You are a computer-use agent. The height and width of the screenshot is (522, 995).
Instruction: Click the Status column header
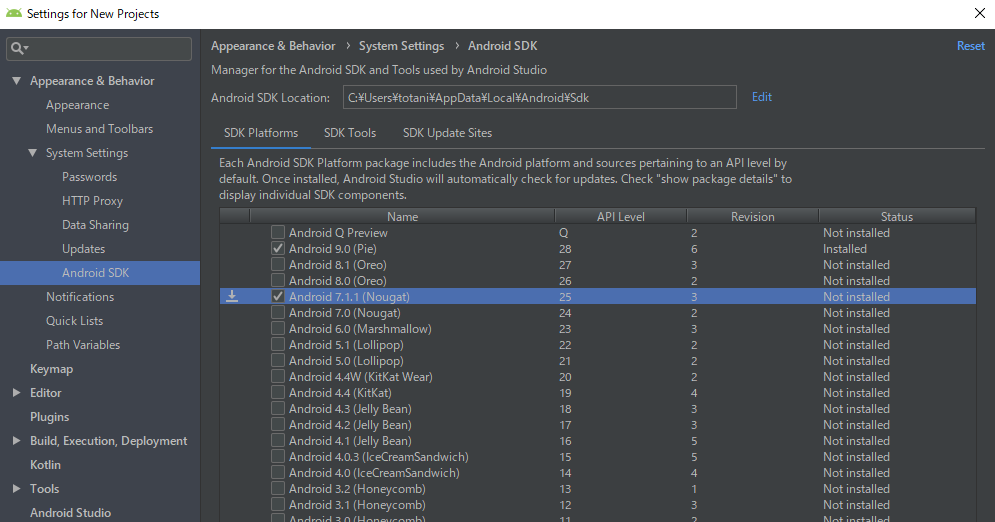(897, 216)
